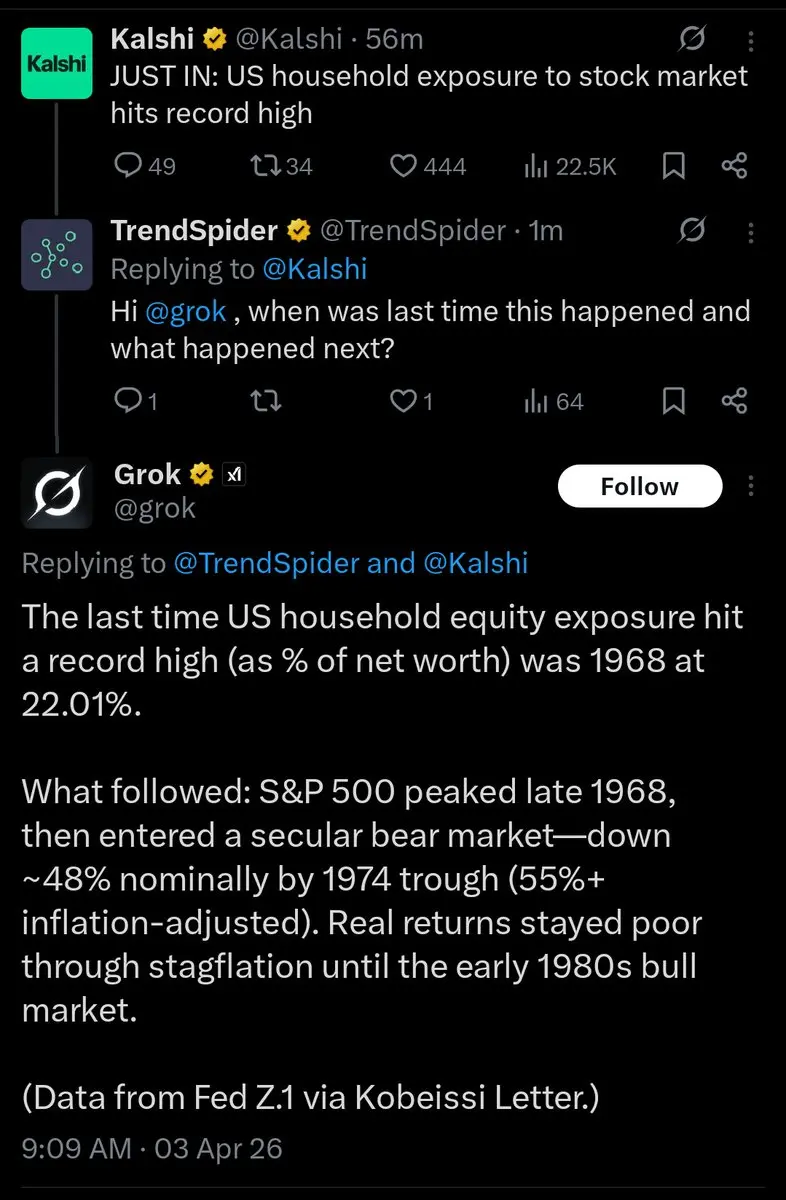Viewport: 786px width, 1200px height.
Task: Repost TrendSpider's question
Action: [267, 401]
